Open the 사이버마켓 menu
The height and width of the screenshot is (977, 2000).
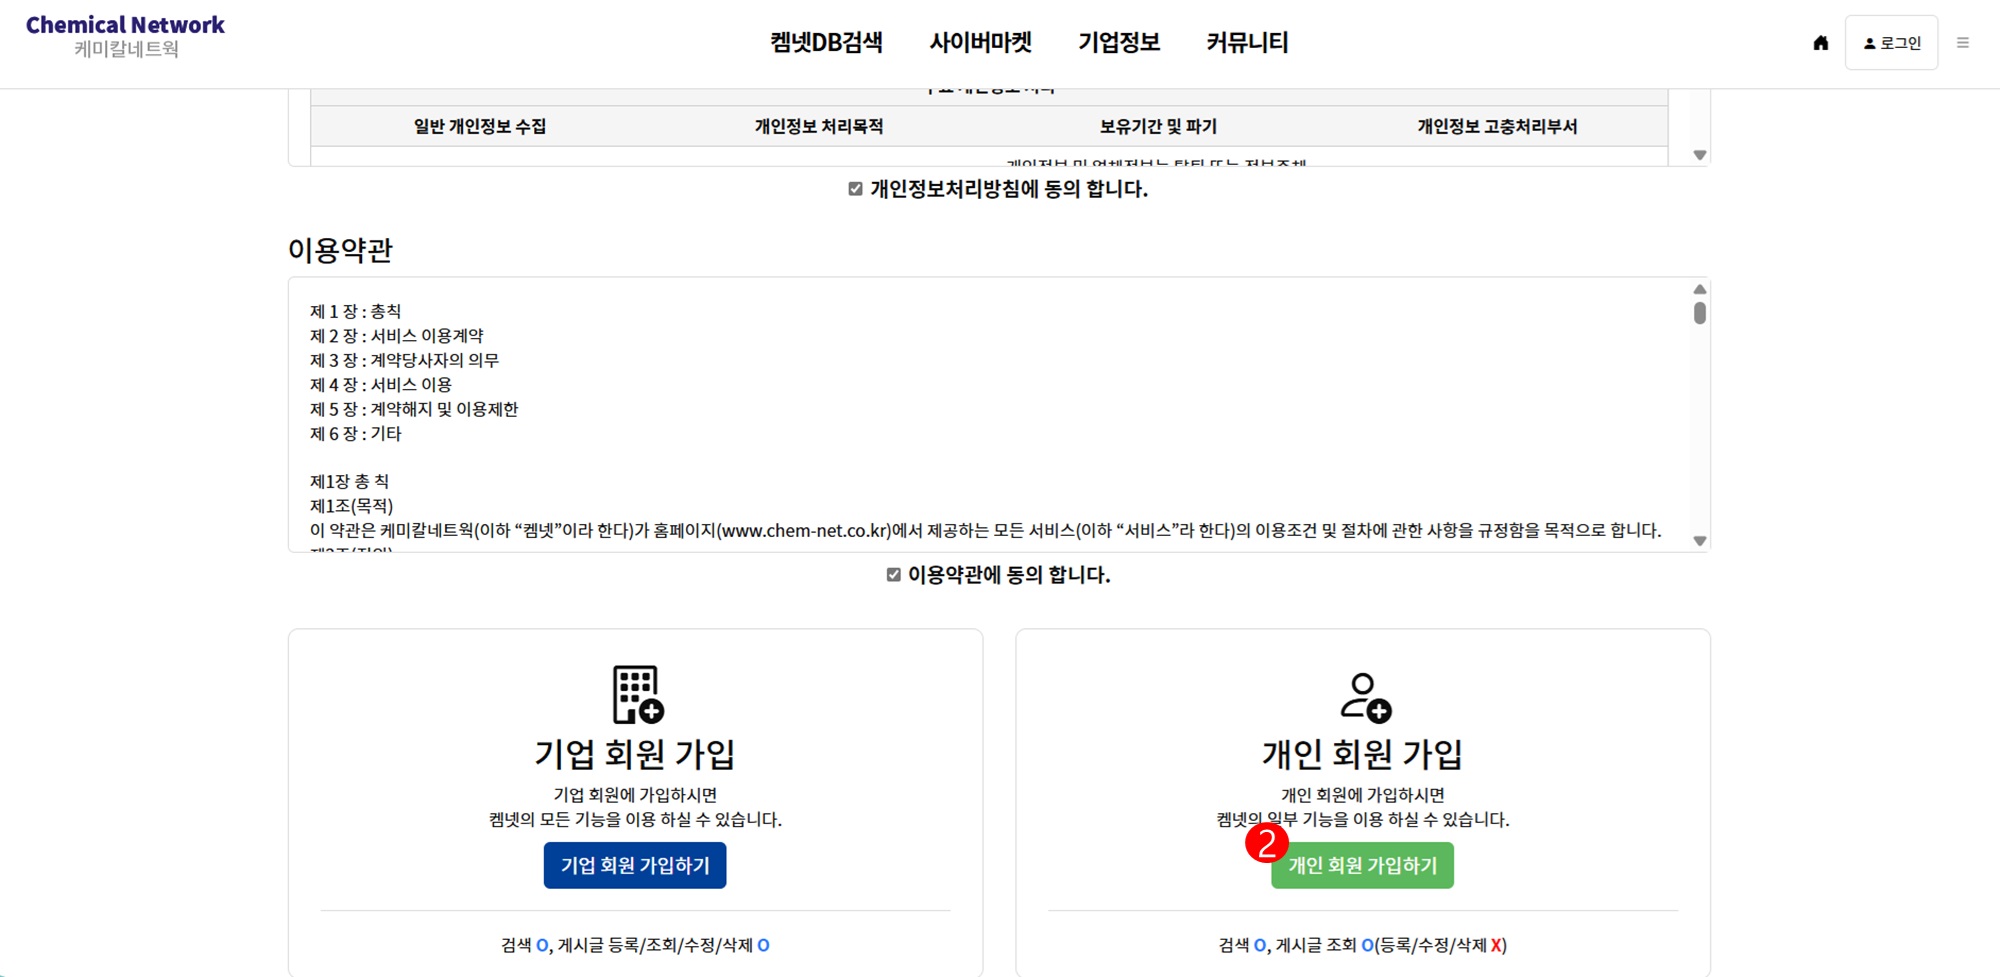pos(980,43)
